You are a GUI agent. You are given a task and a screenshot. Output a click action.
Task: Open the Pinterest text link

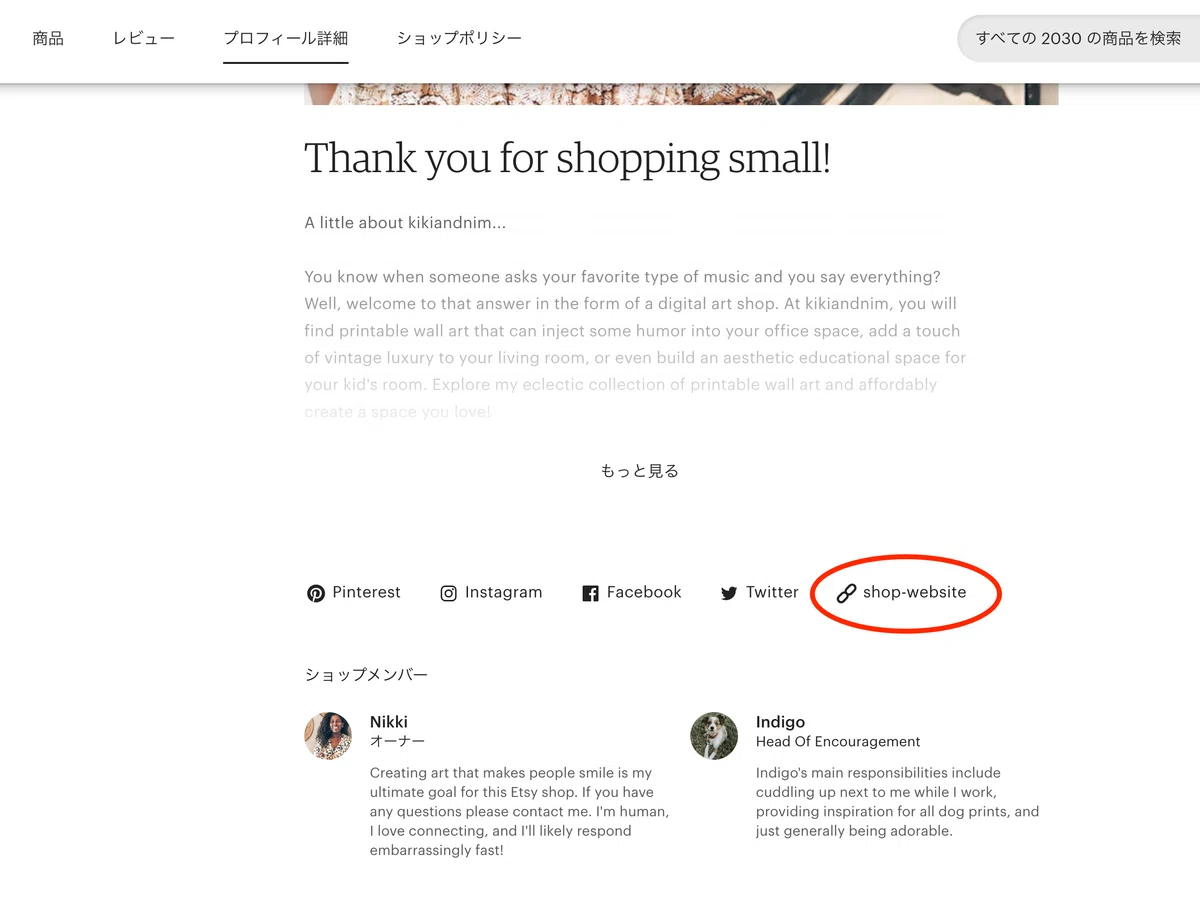click(366, 592)
